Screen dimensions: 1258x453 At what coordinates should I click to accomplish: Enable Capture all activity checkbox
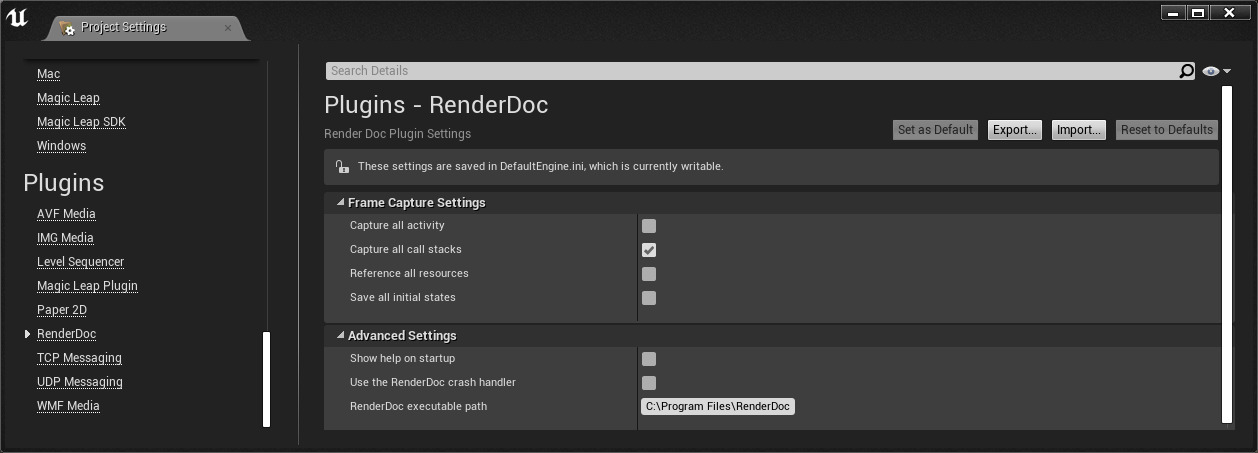(649, 226)
